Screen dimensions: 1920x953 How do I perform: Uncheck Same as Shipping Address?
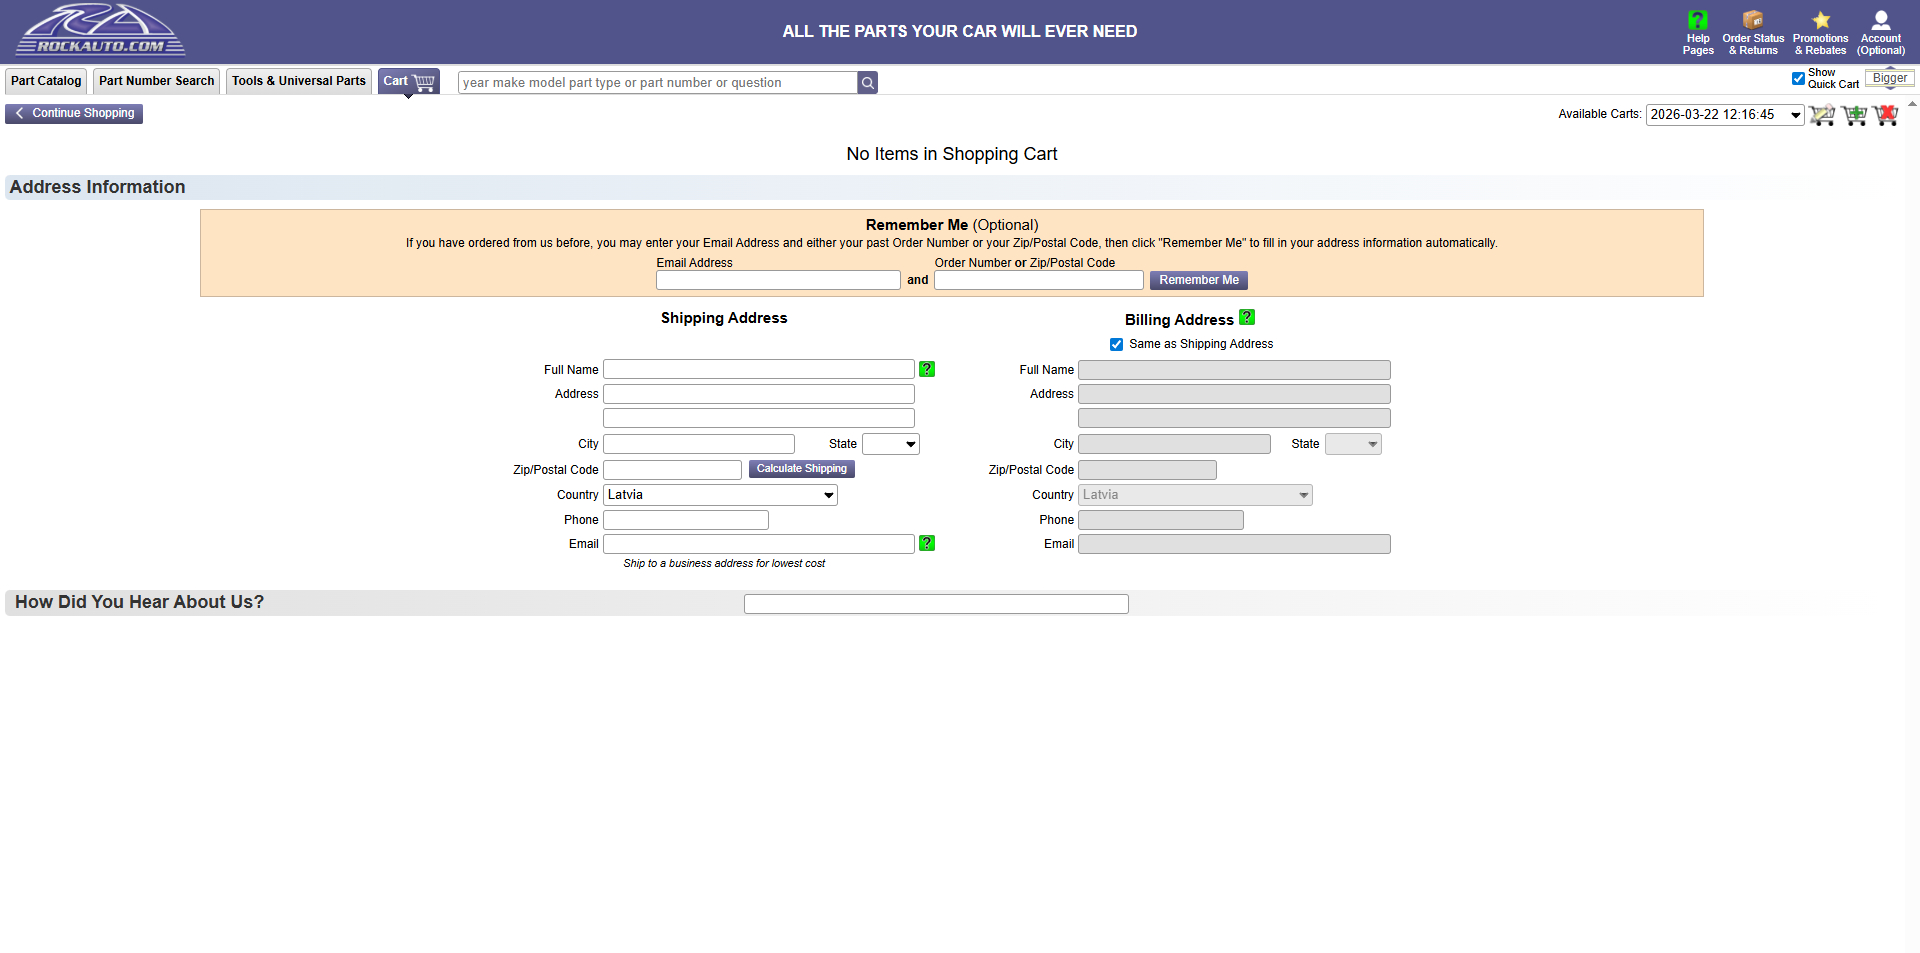[1116, 345]
